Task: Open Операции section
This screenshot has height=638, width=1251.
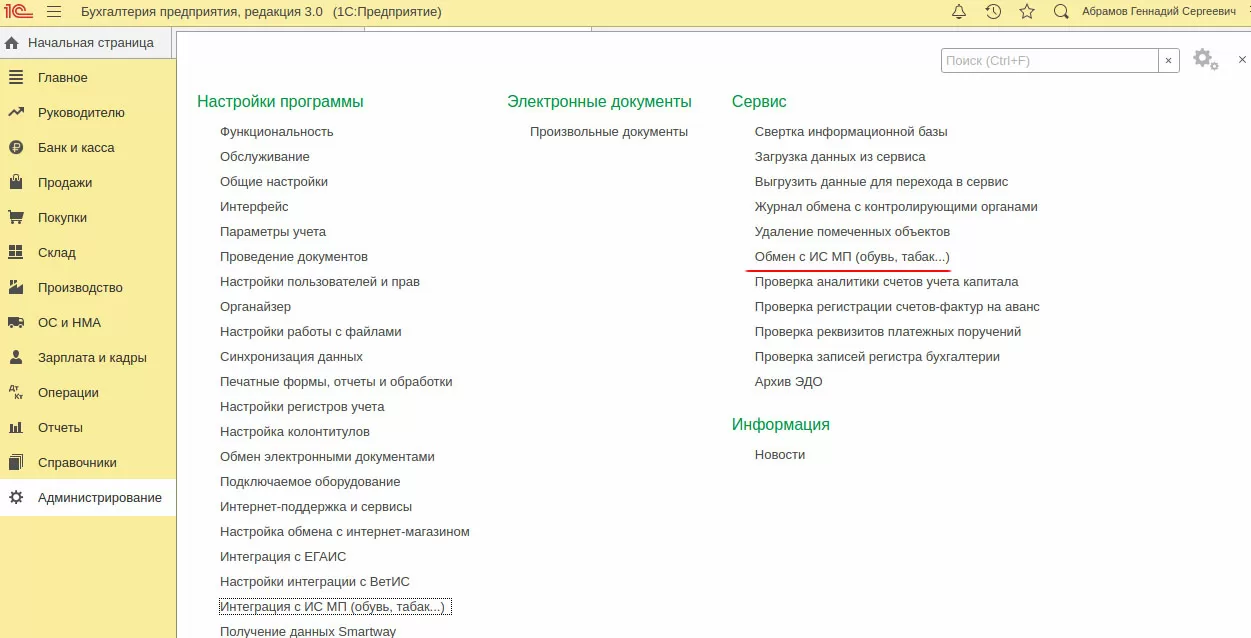Action: click(88, 393)
